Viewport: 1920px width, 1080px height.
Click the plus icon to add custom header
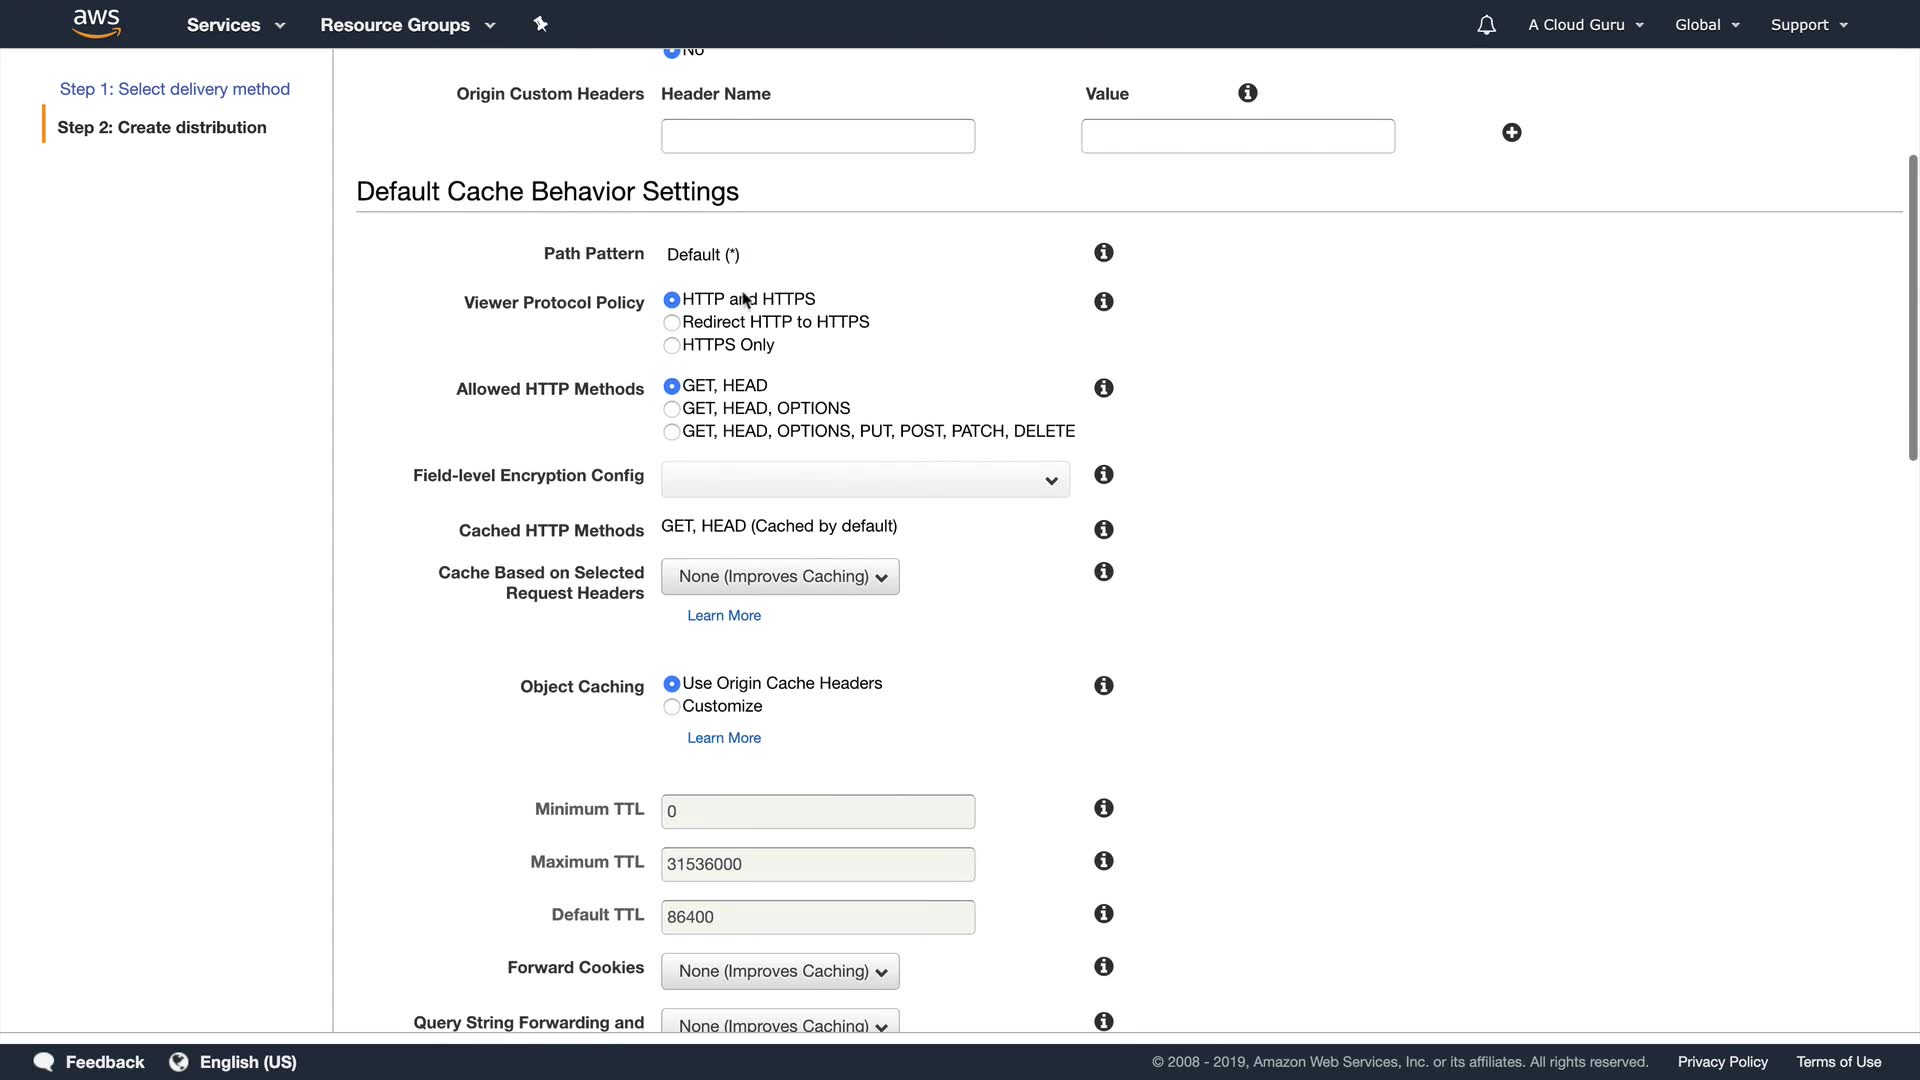pyautogui.click(x=1511, y=133)
